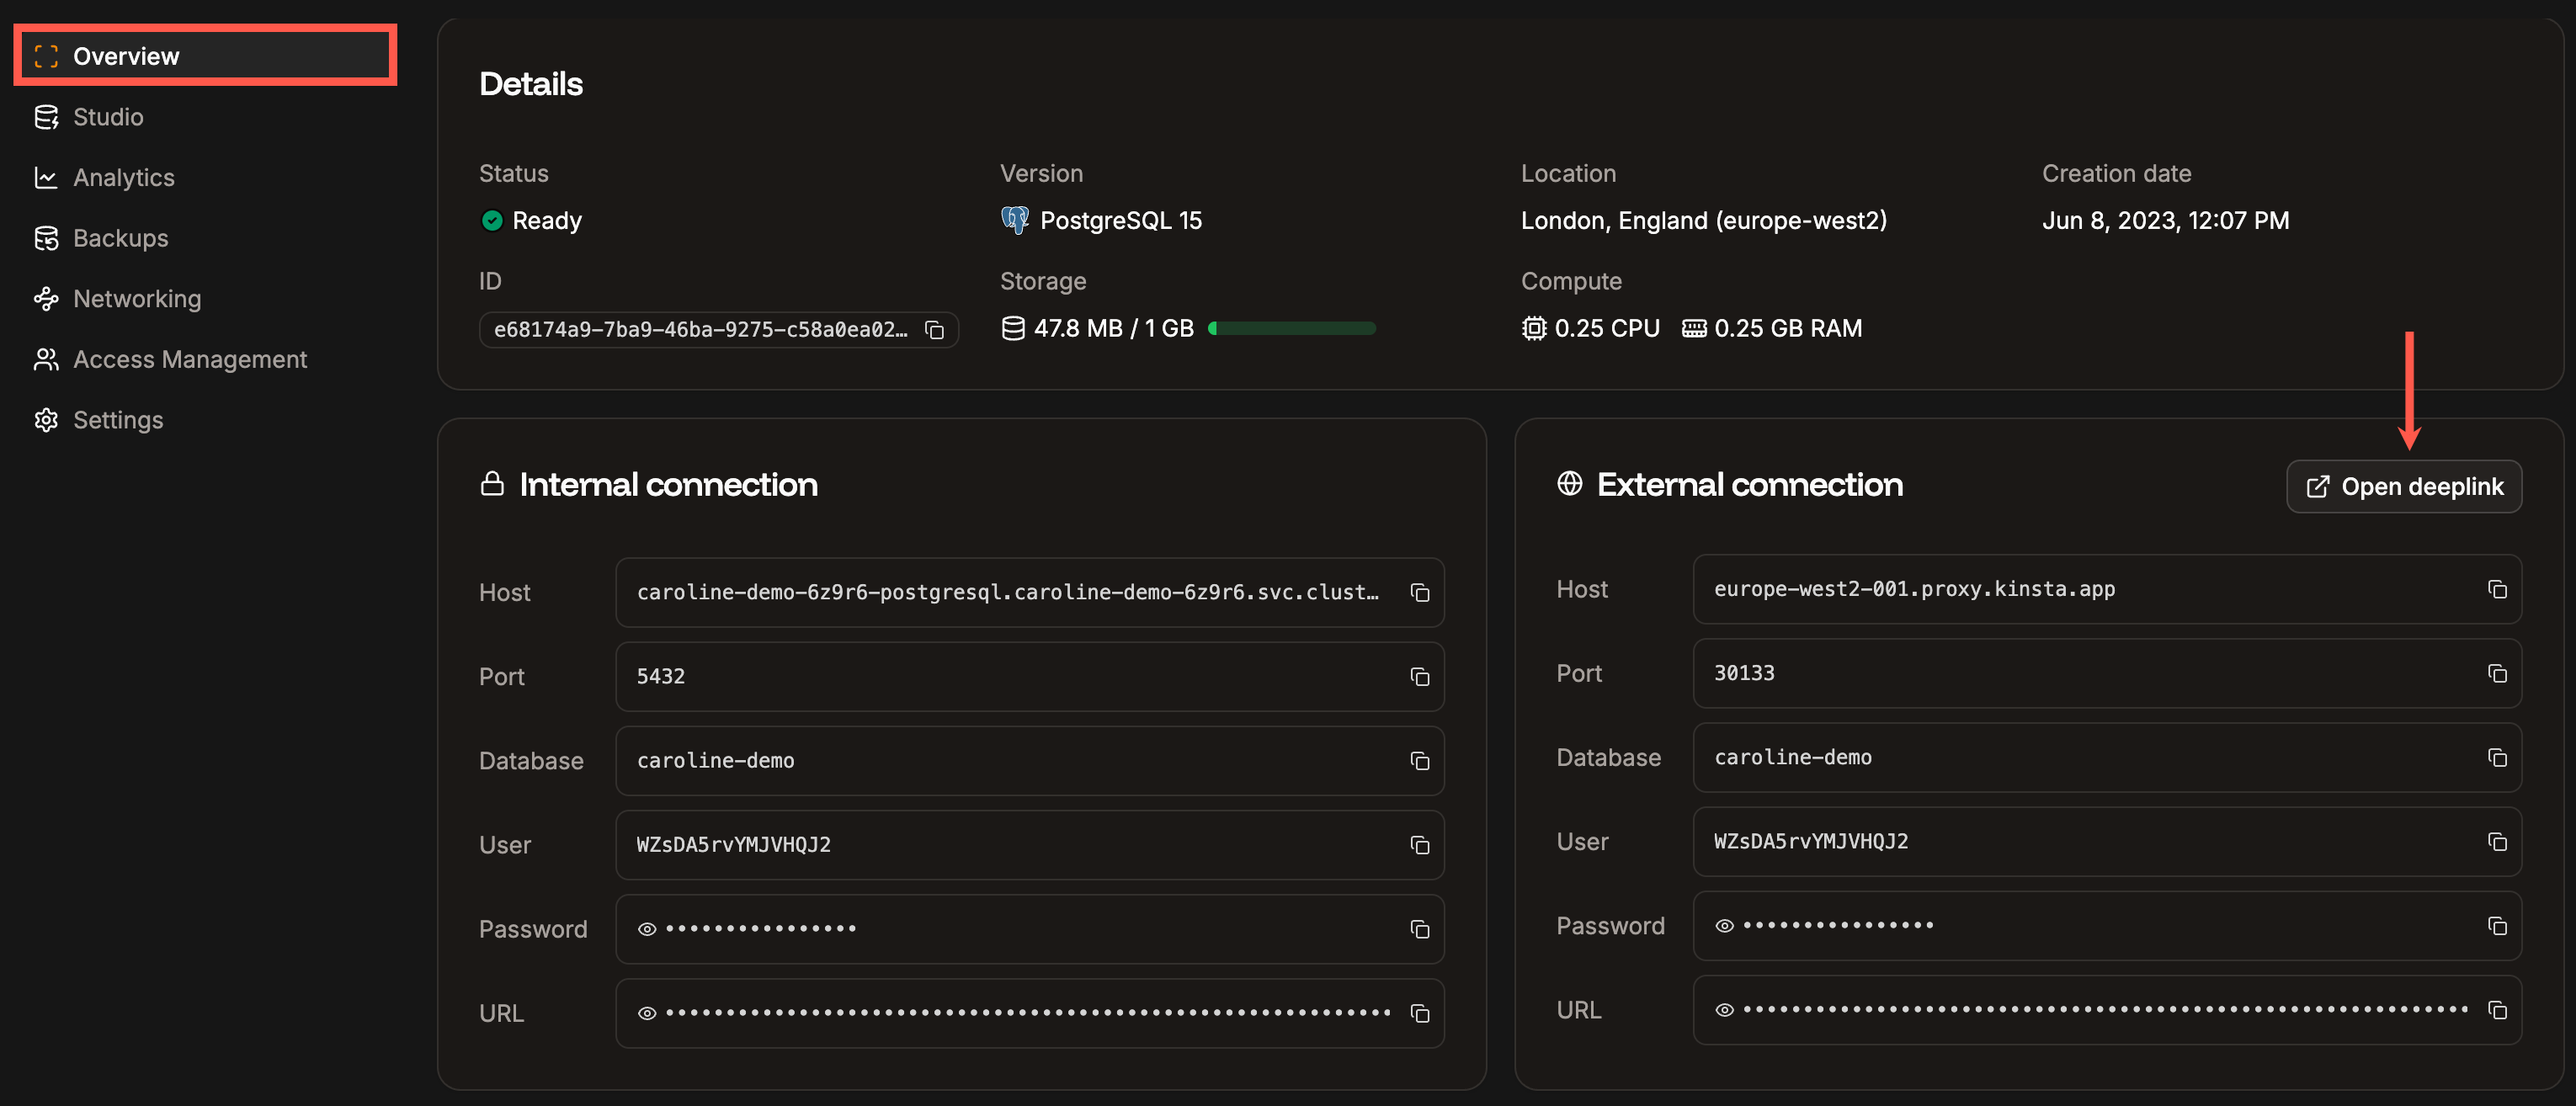Select the Analytics chart icon
This screenshot has width=2576, height=1106.
[46, 177]
